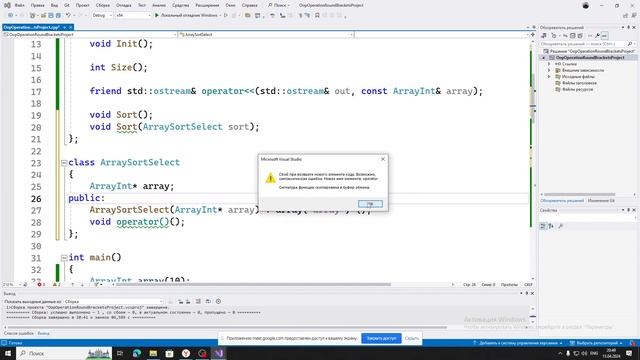This screenshot has width=640, height=360.
Task: Open the Git menu
Action: click(67, 5)
